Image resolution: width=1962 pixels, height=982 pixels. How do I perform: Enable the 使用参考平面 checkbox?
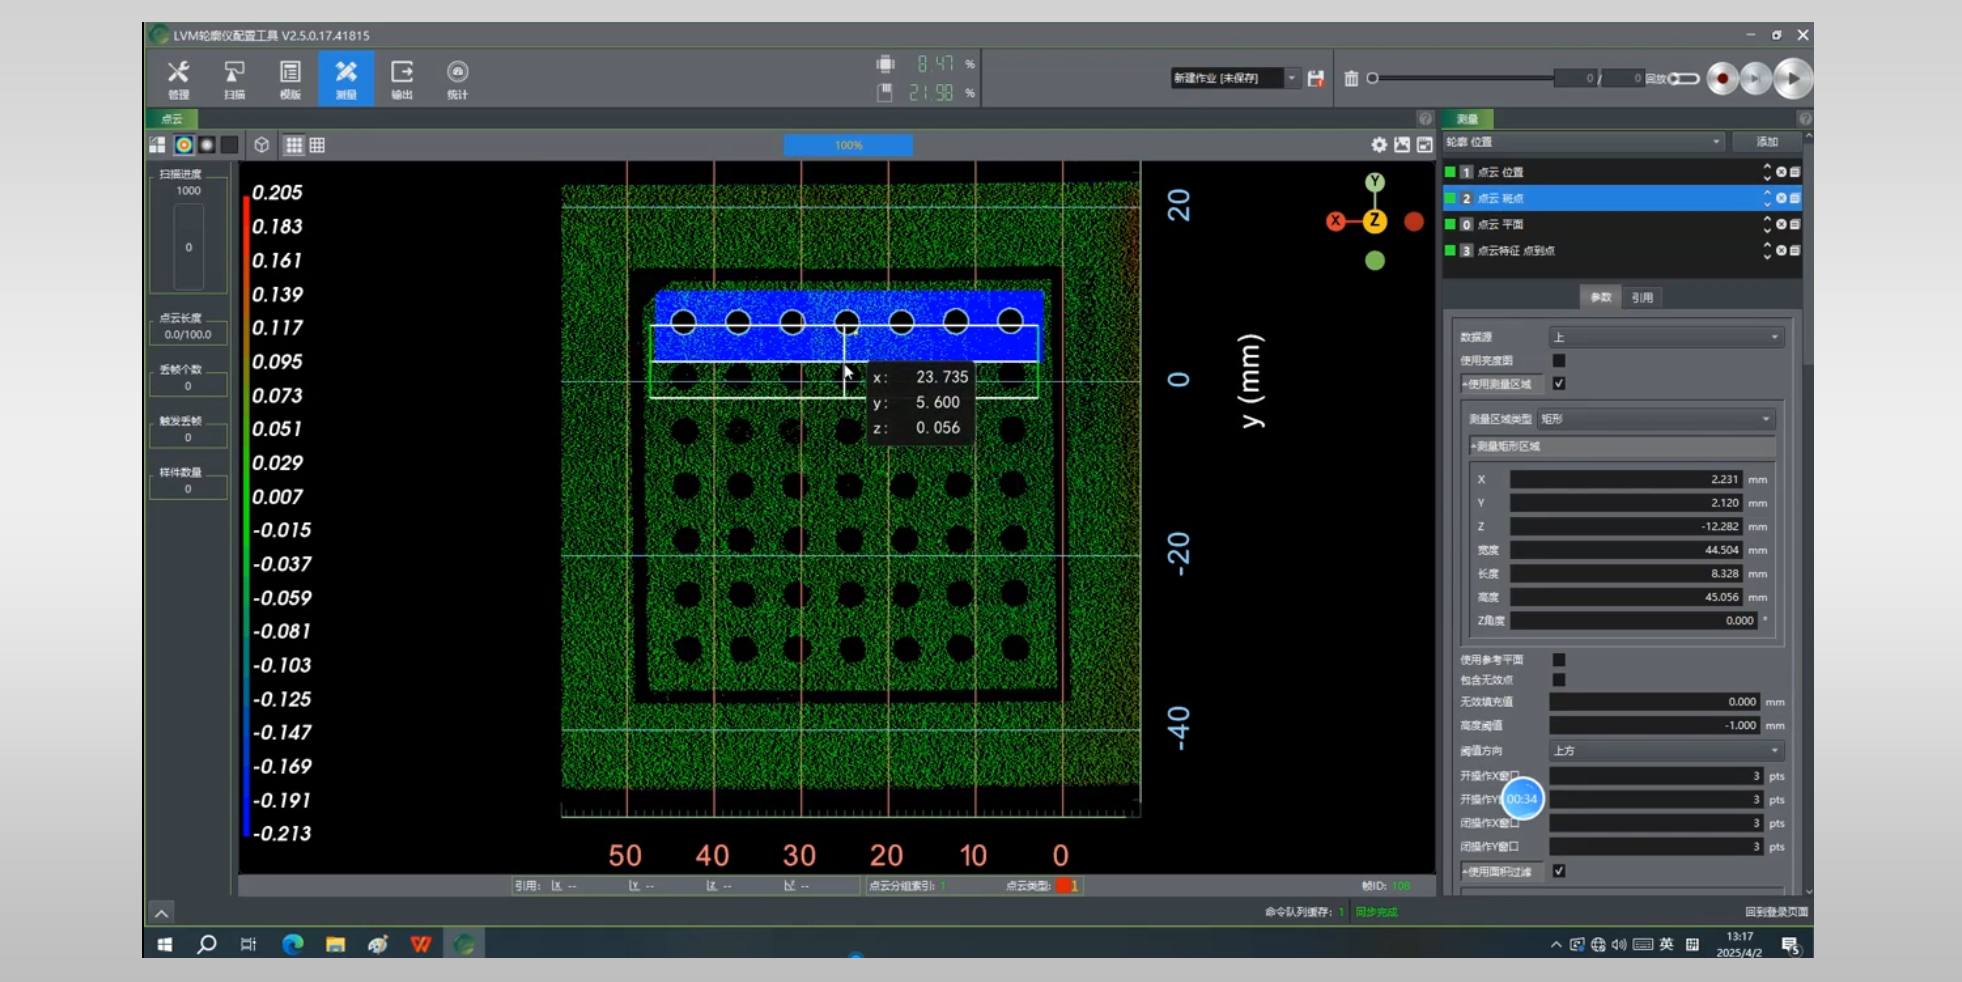pos(1558,660)
